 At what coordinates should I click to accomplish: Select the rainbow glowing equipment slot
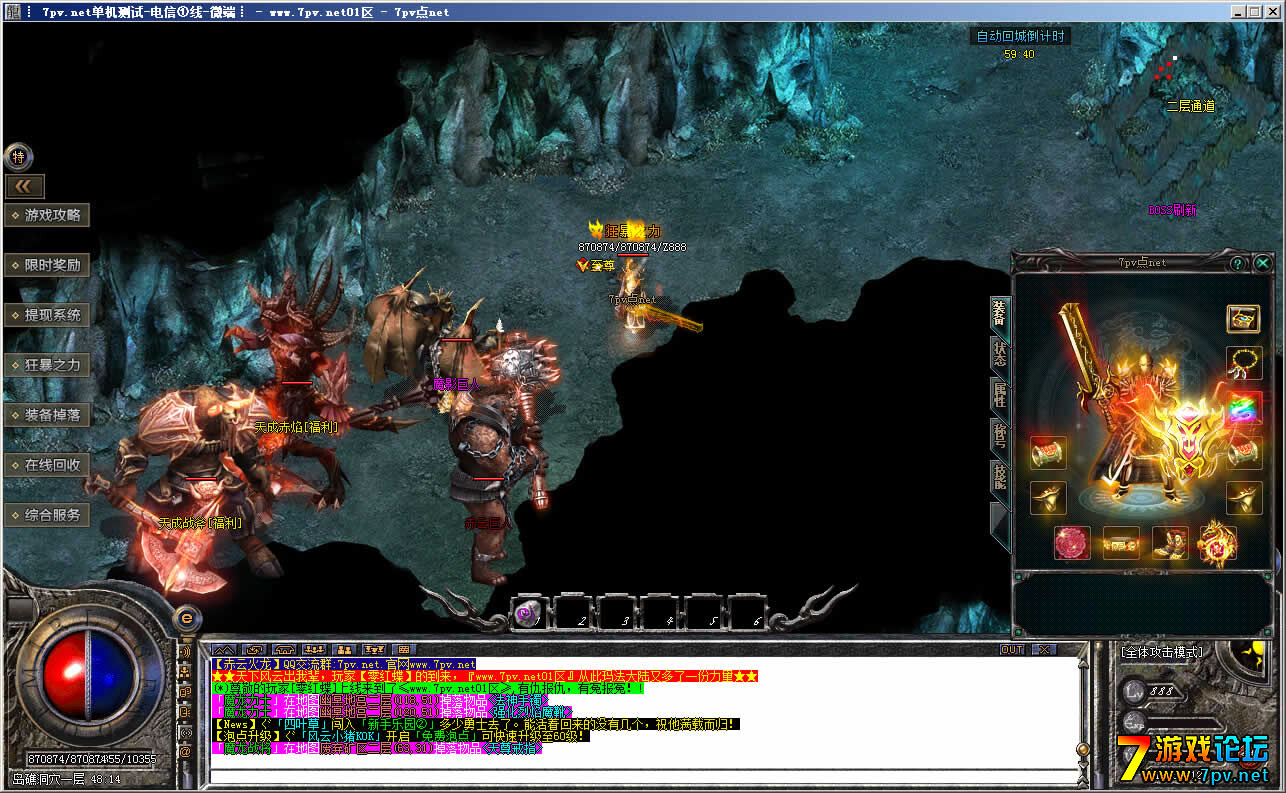coord(1243,408)
